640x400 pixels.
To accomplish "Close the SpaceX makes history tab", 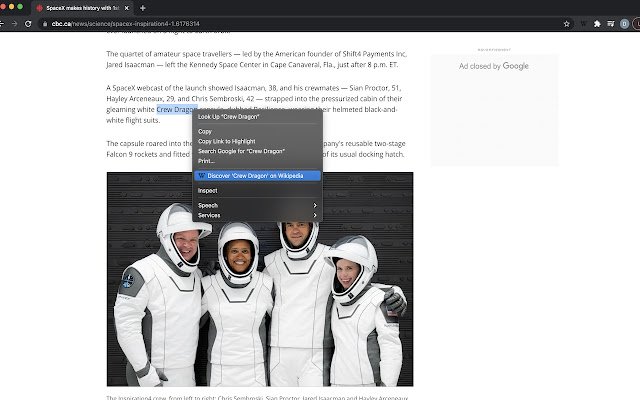I will click(127, 8).
